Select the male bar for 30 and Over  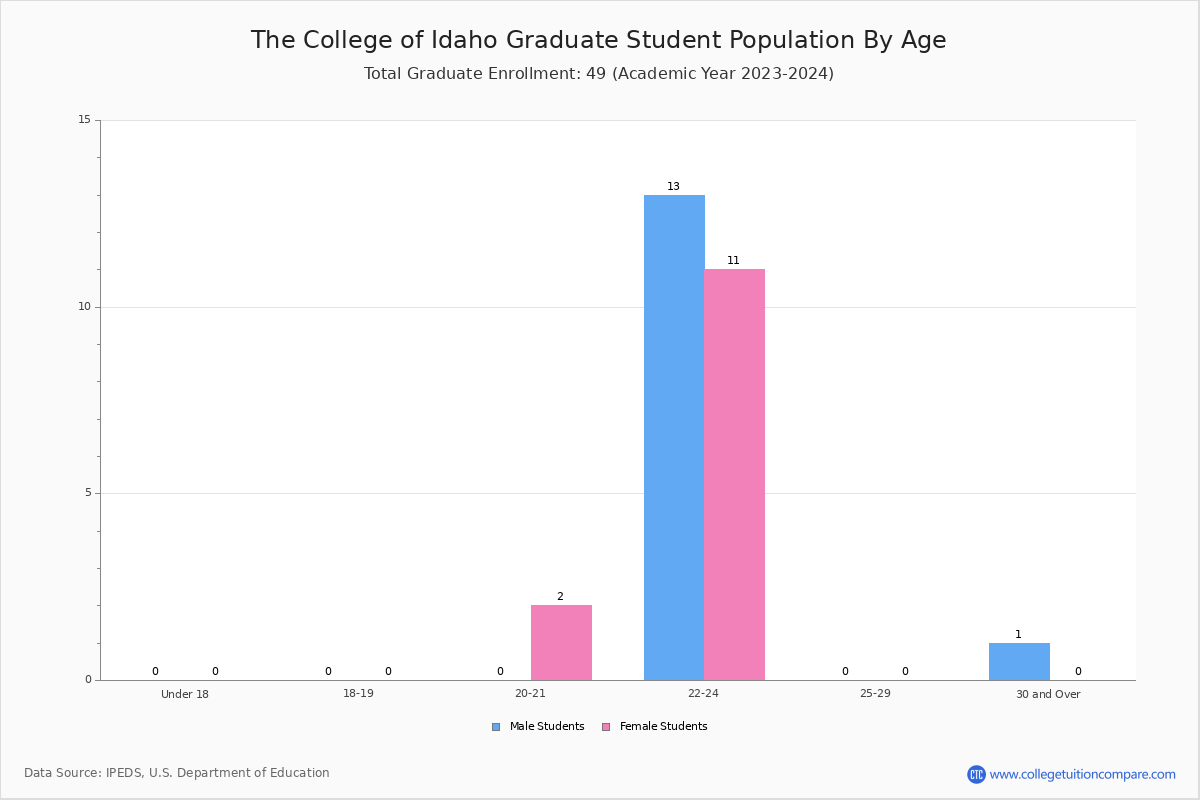(1019, 661)
